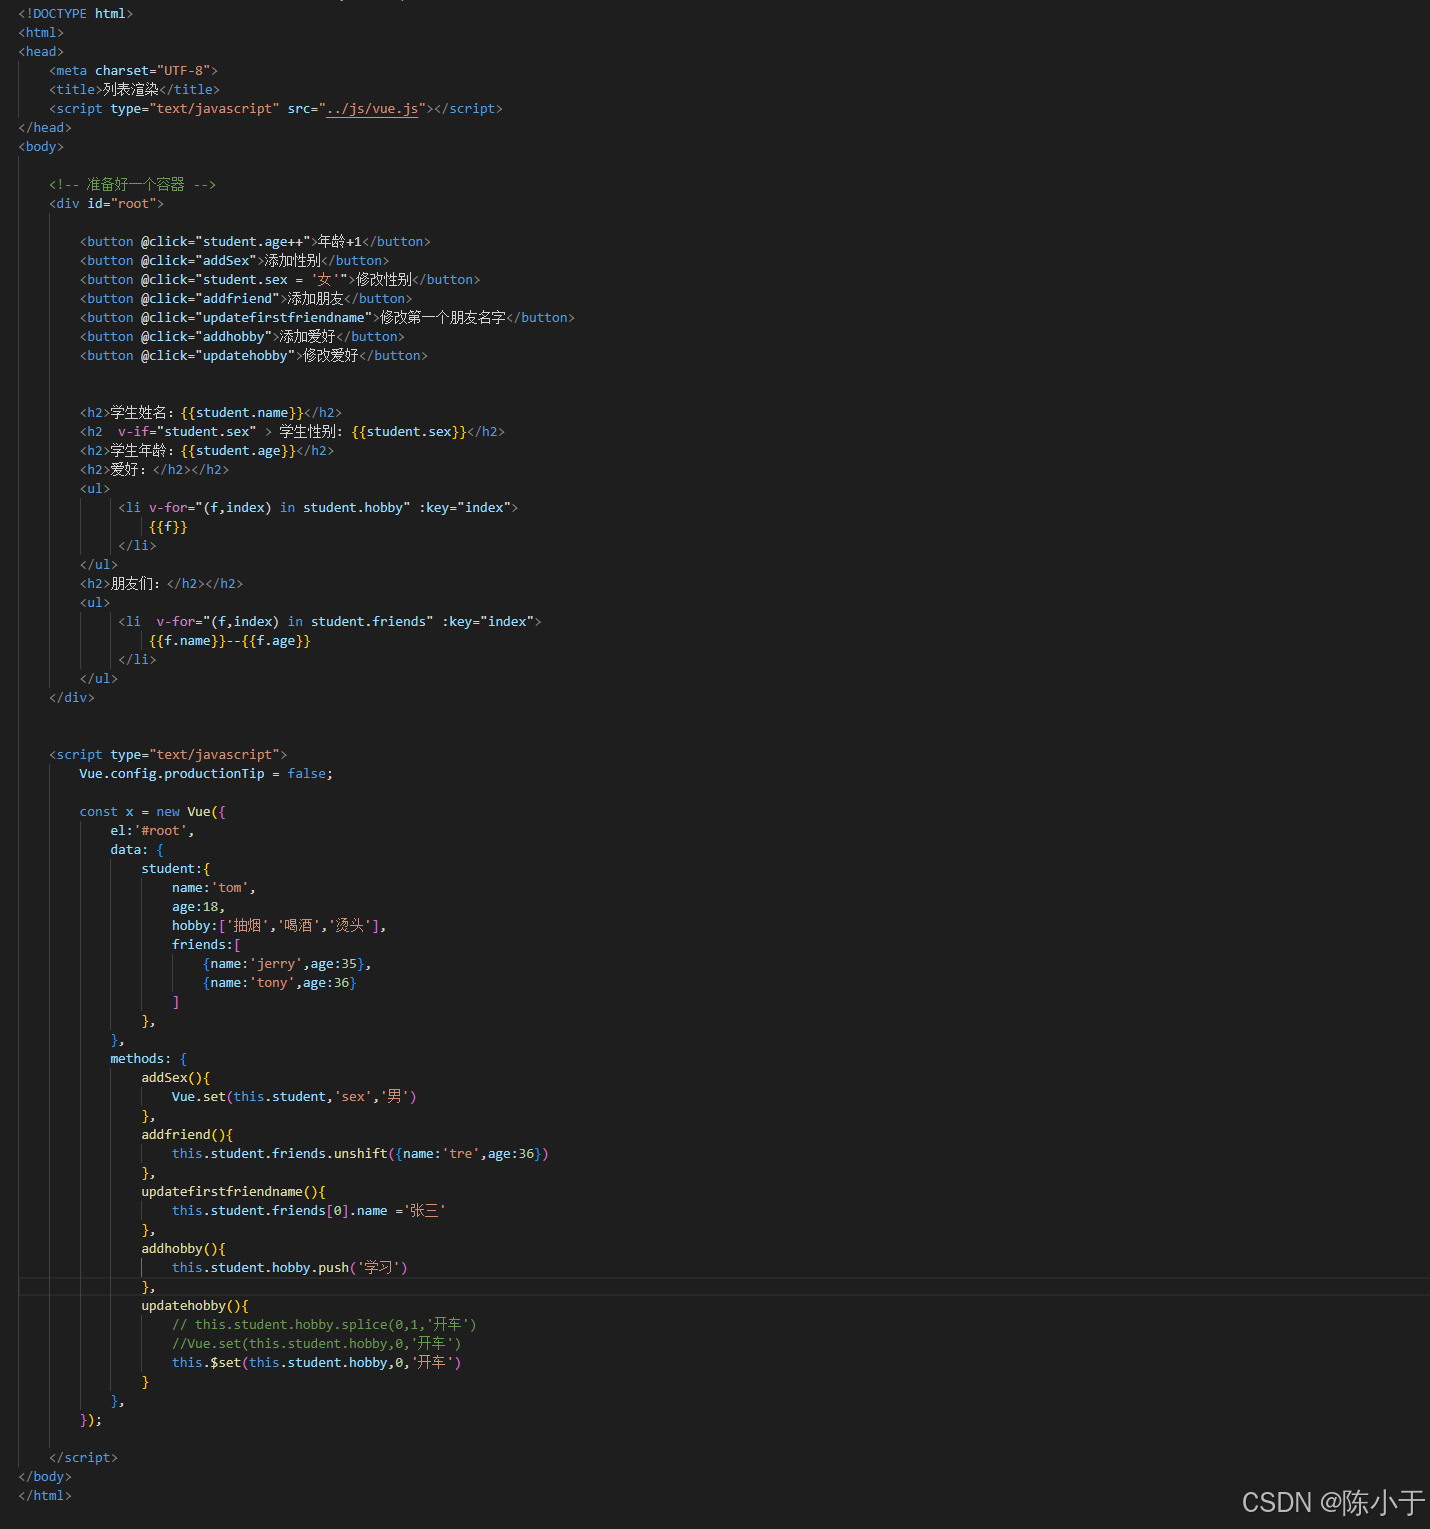Click the commented //Vue.set hobby line
The width and height of the screenshot is (1430, 1529).
[317, 1343]
